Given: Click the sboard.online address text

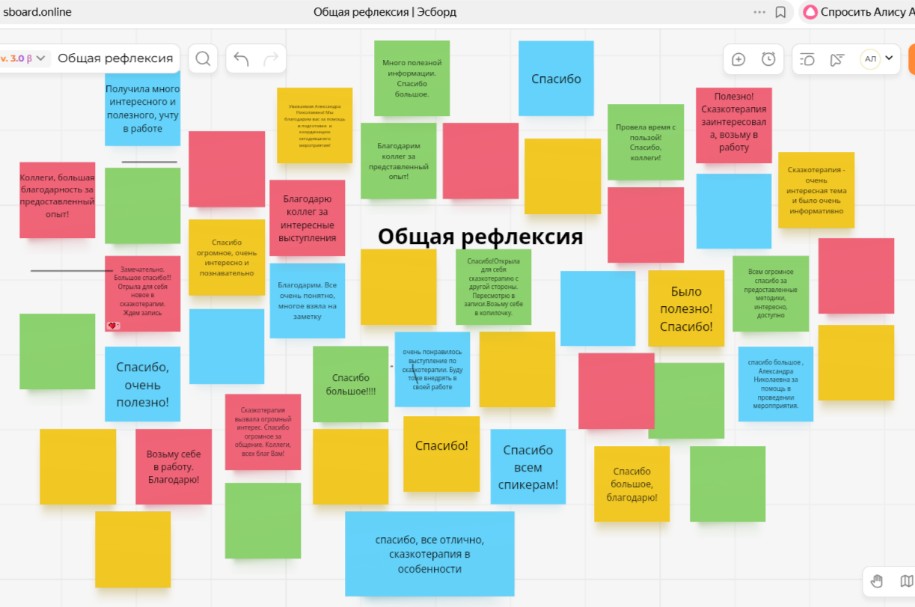Looking at the screenshot, I should 37,12.
